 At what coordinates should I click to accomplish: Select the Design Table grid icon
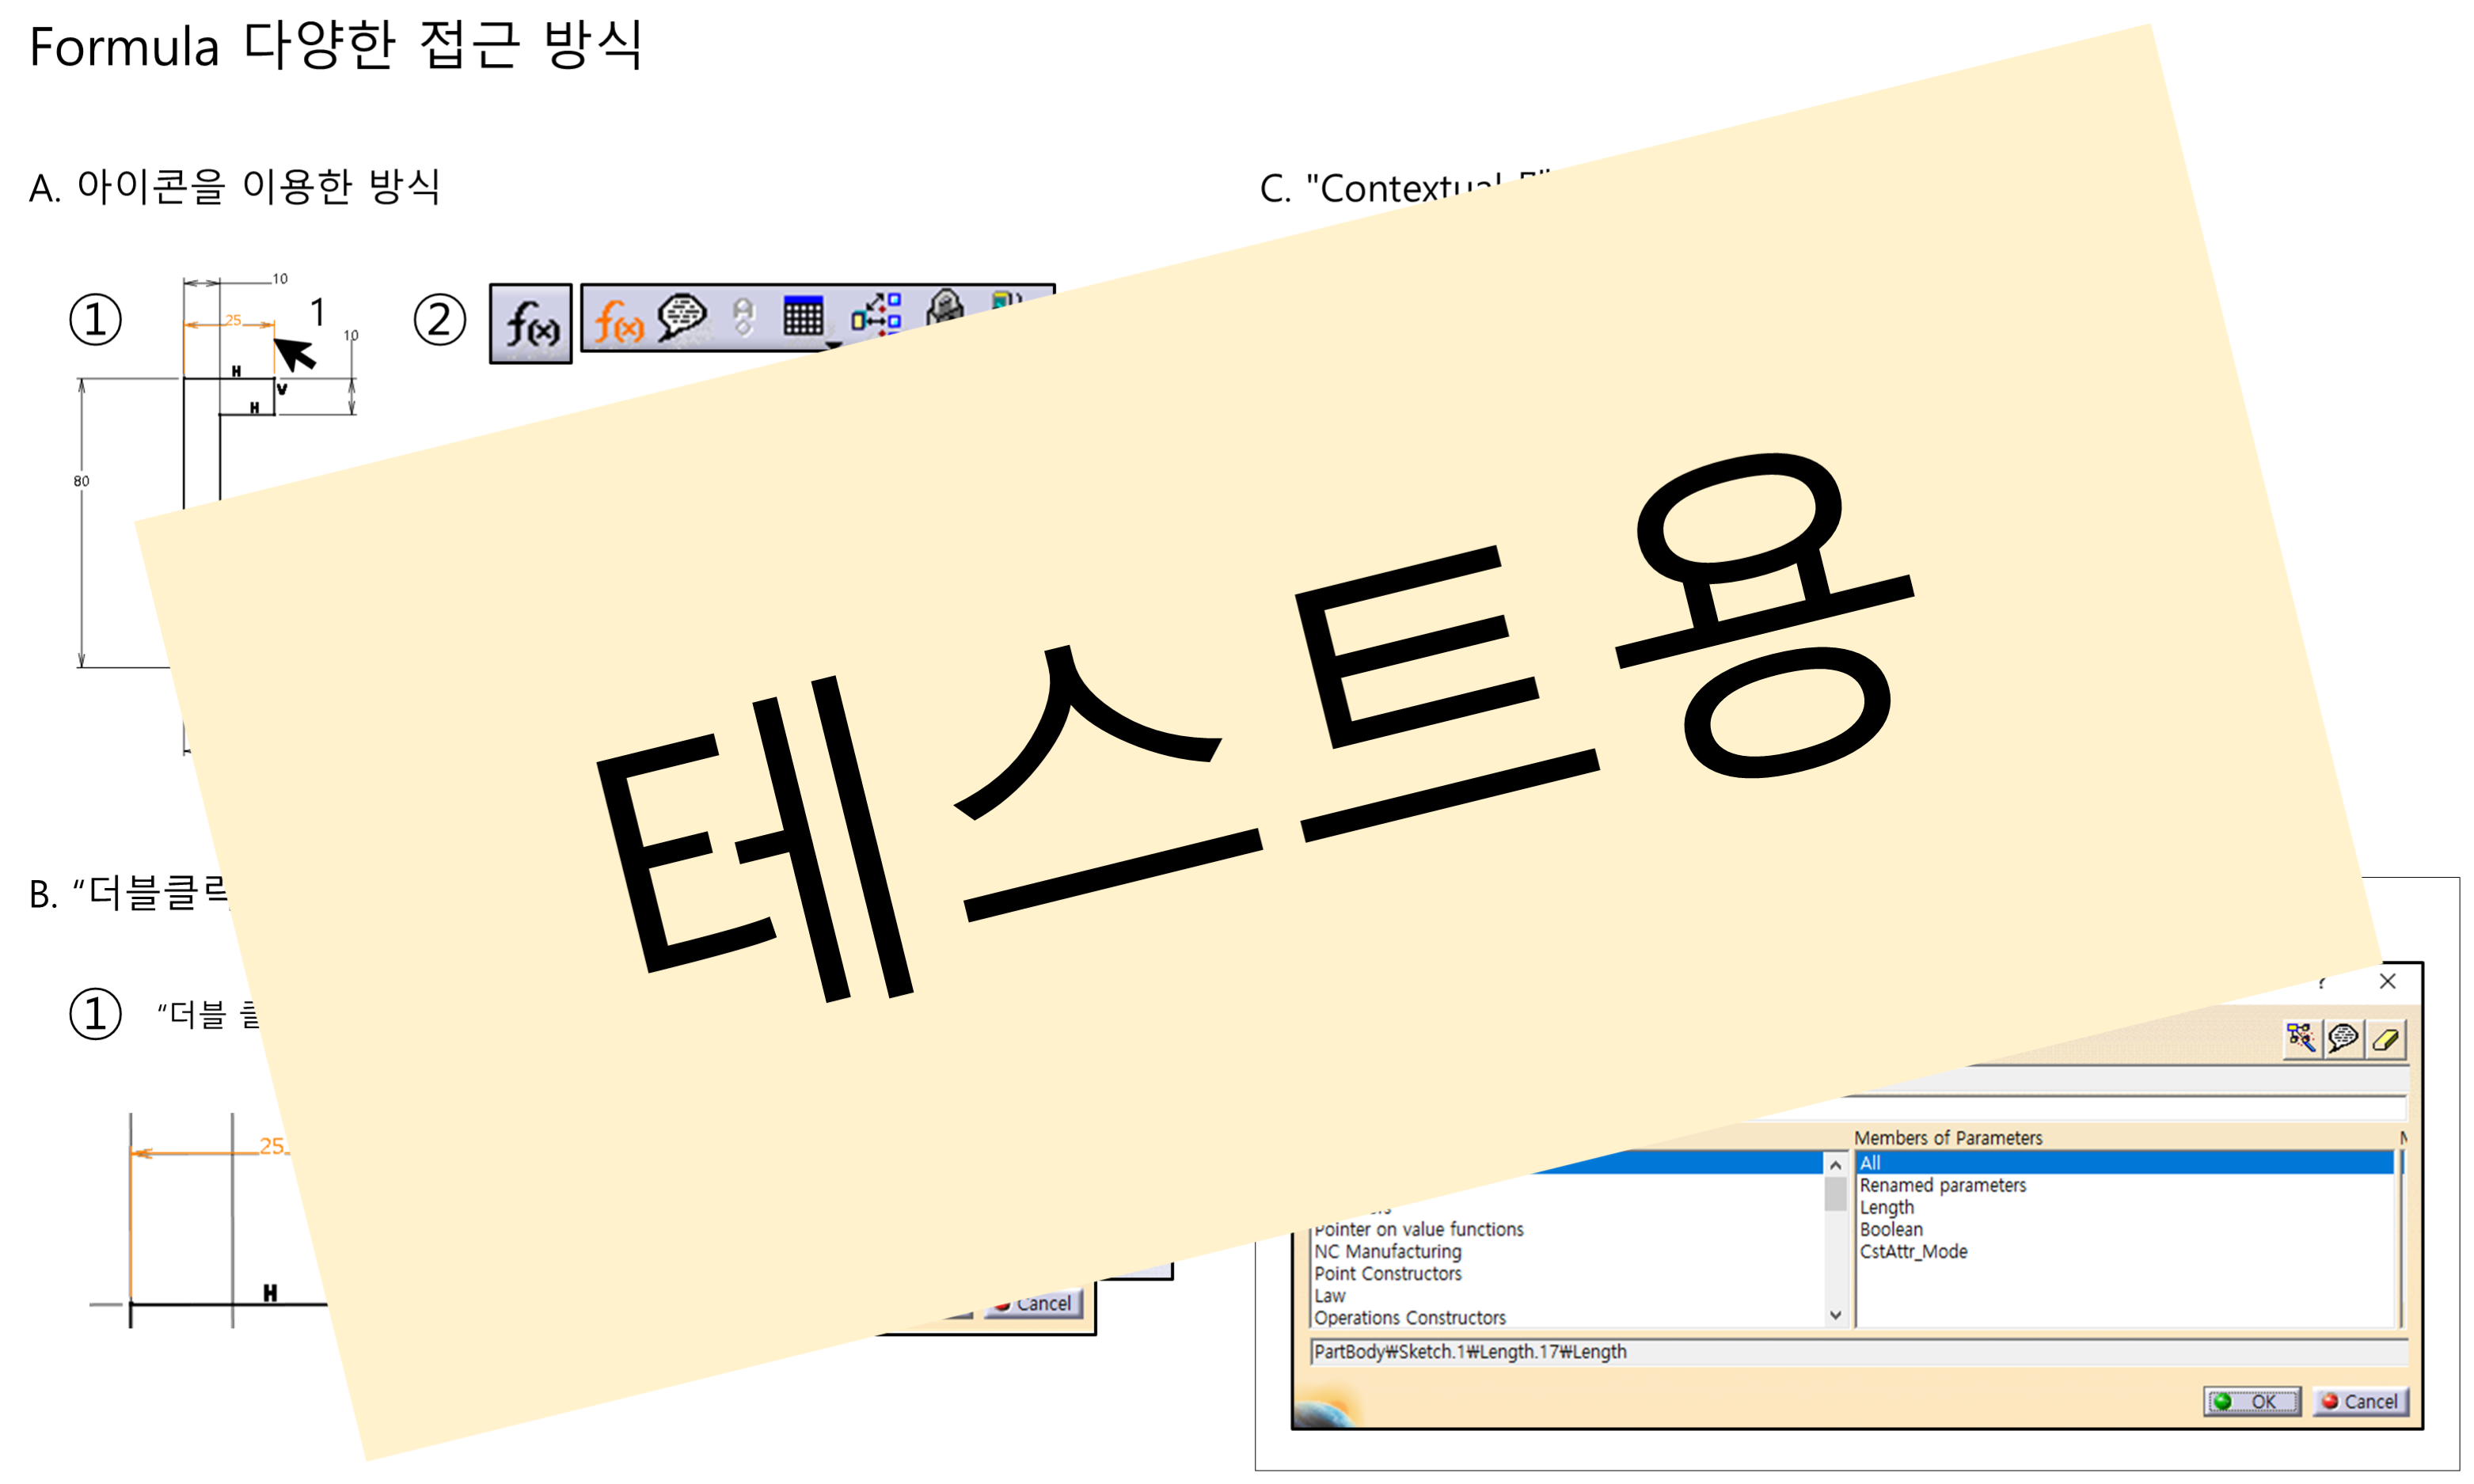(x=805, y=315)
